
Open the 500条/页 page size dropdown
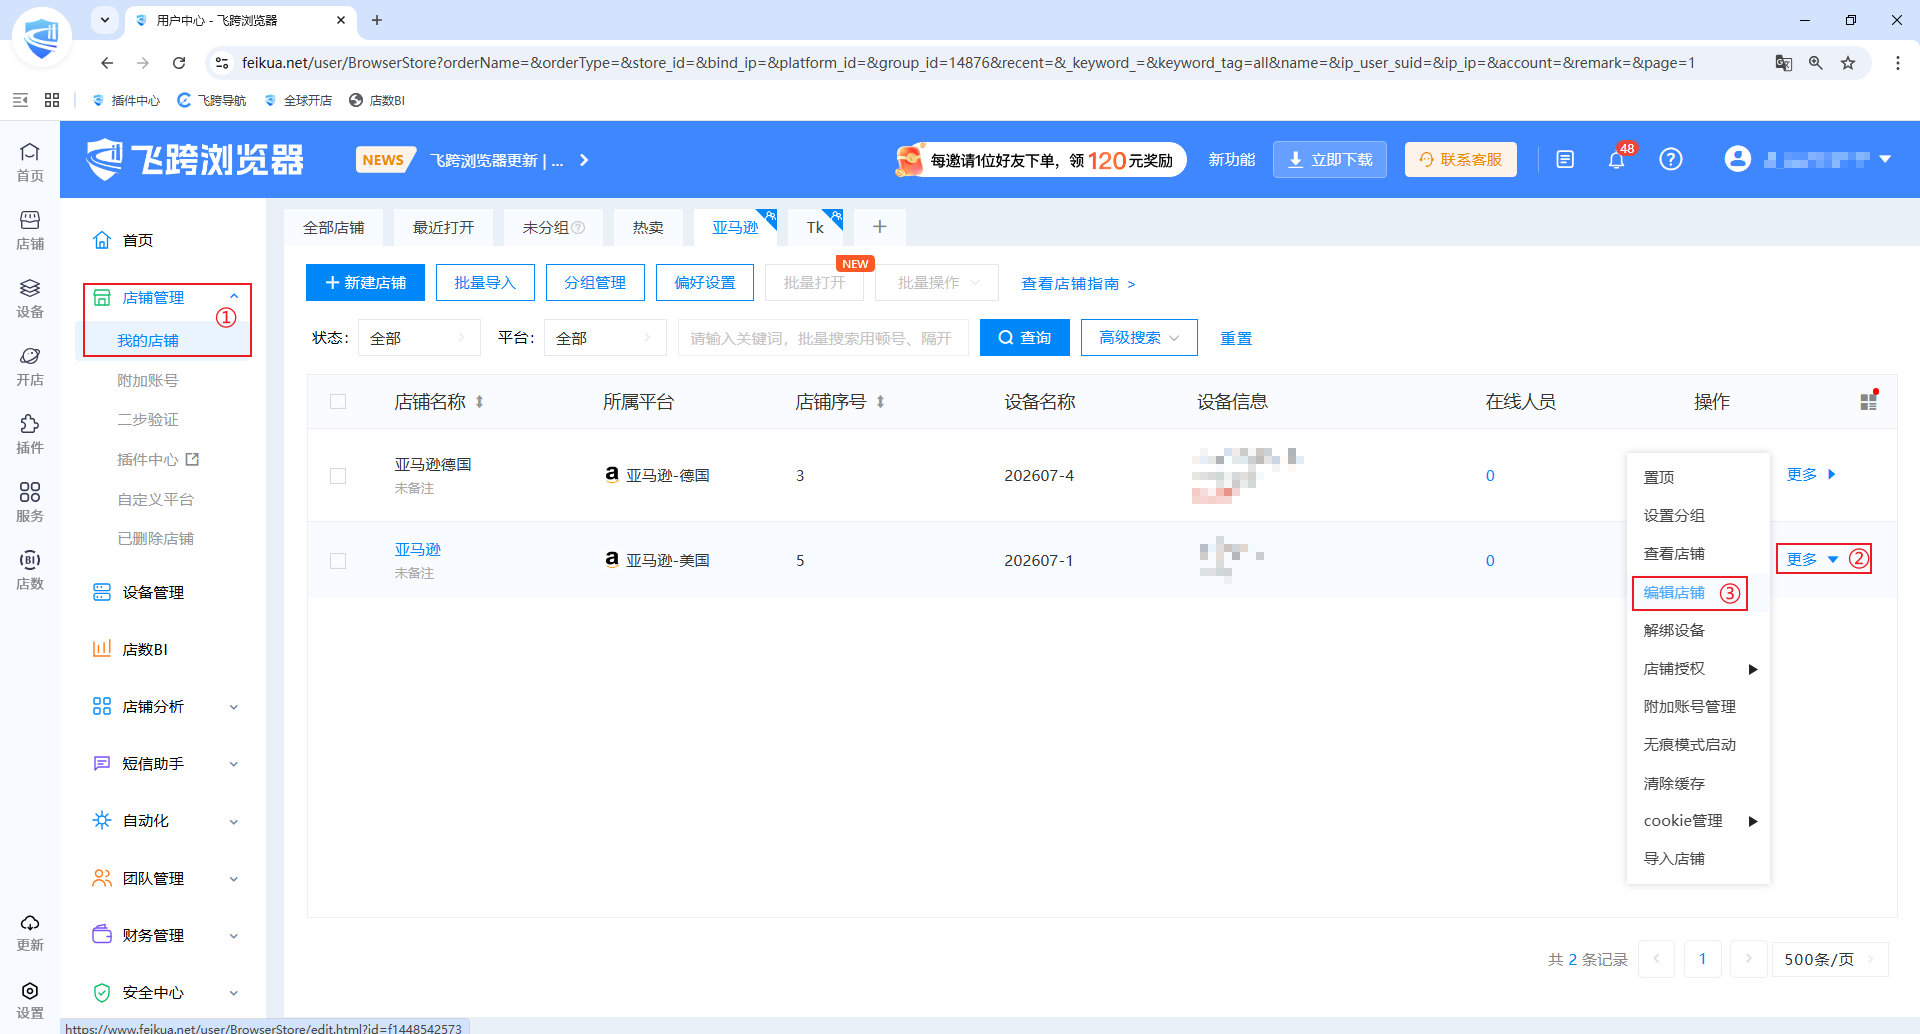click(x=1829, y=959)
